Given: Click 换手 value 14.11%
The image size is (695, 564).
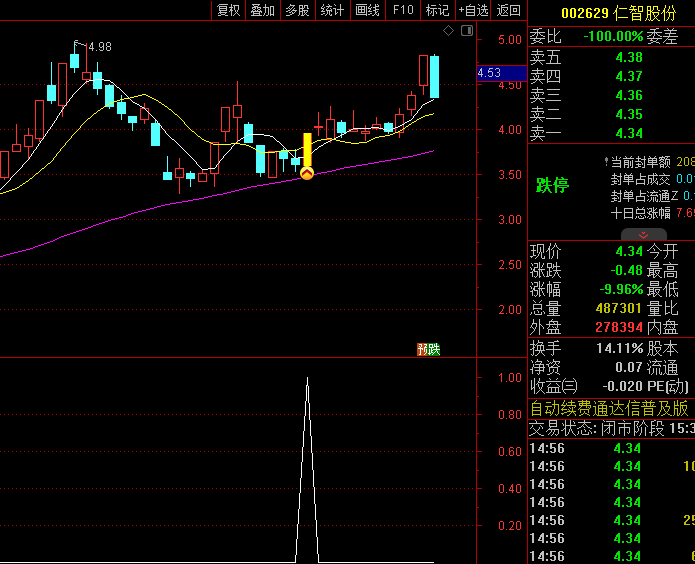Looking at the screenshot, I should tap(620, 348).
